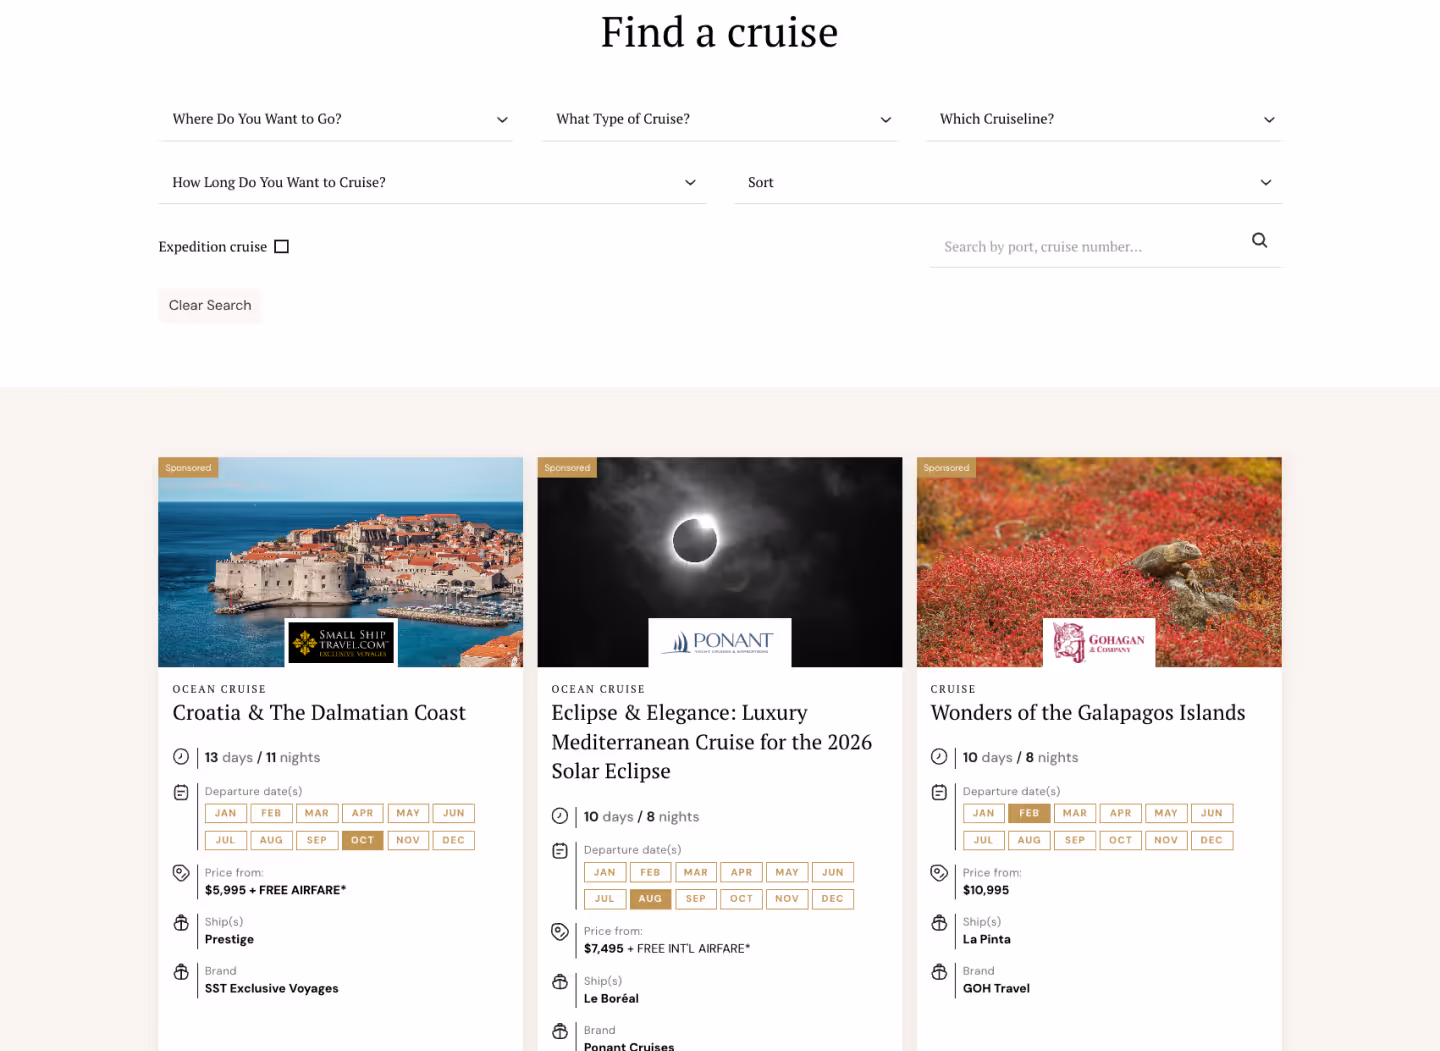Open the Galapagos iguana cruise thumbnail
This screenshot has width=1440, height=1051.
pyautogui.click(x=1099, y=540)
